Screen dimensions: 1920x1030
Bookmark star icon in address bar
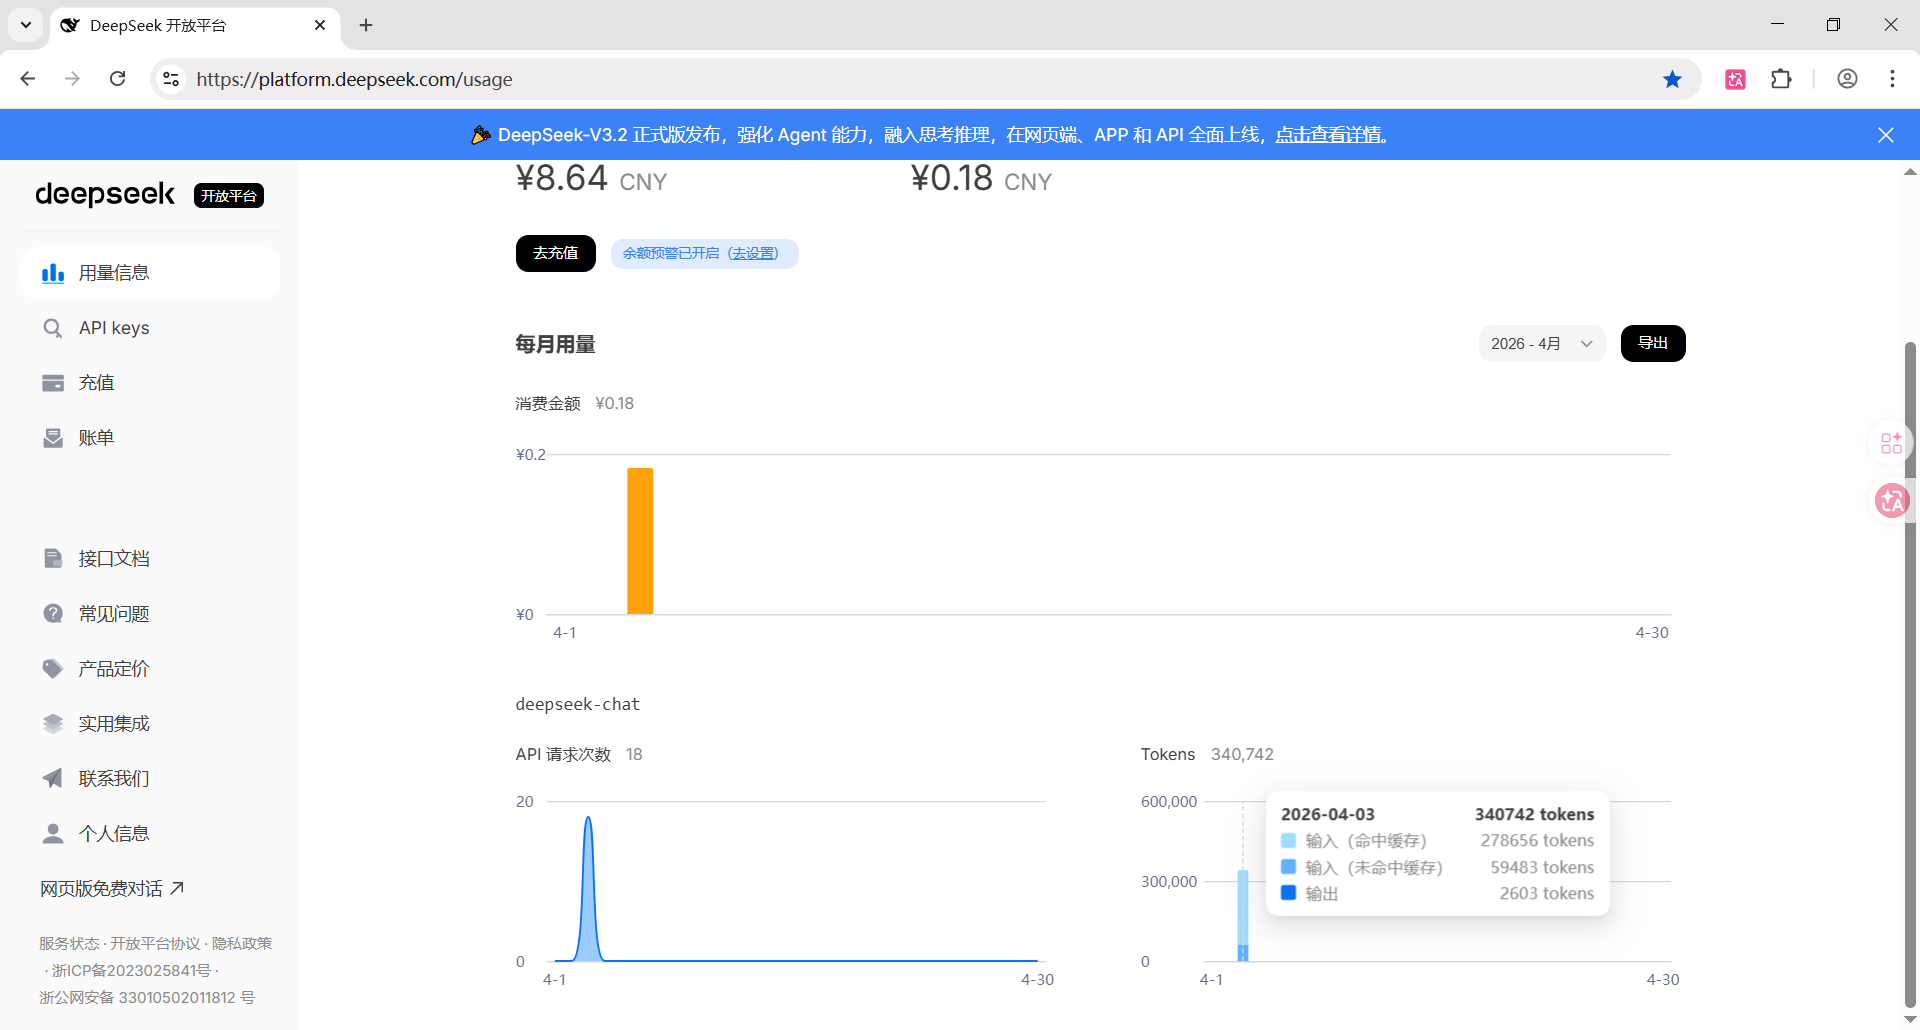1672,79
